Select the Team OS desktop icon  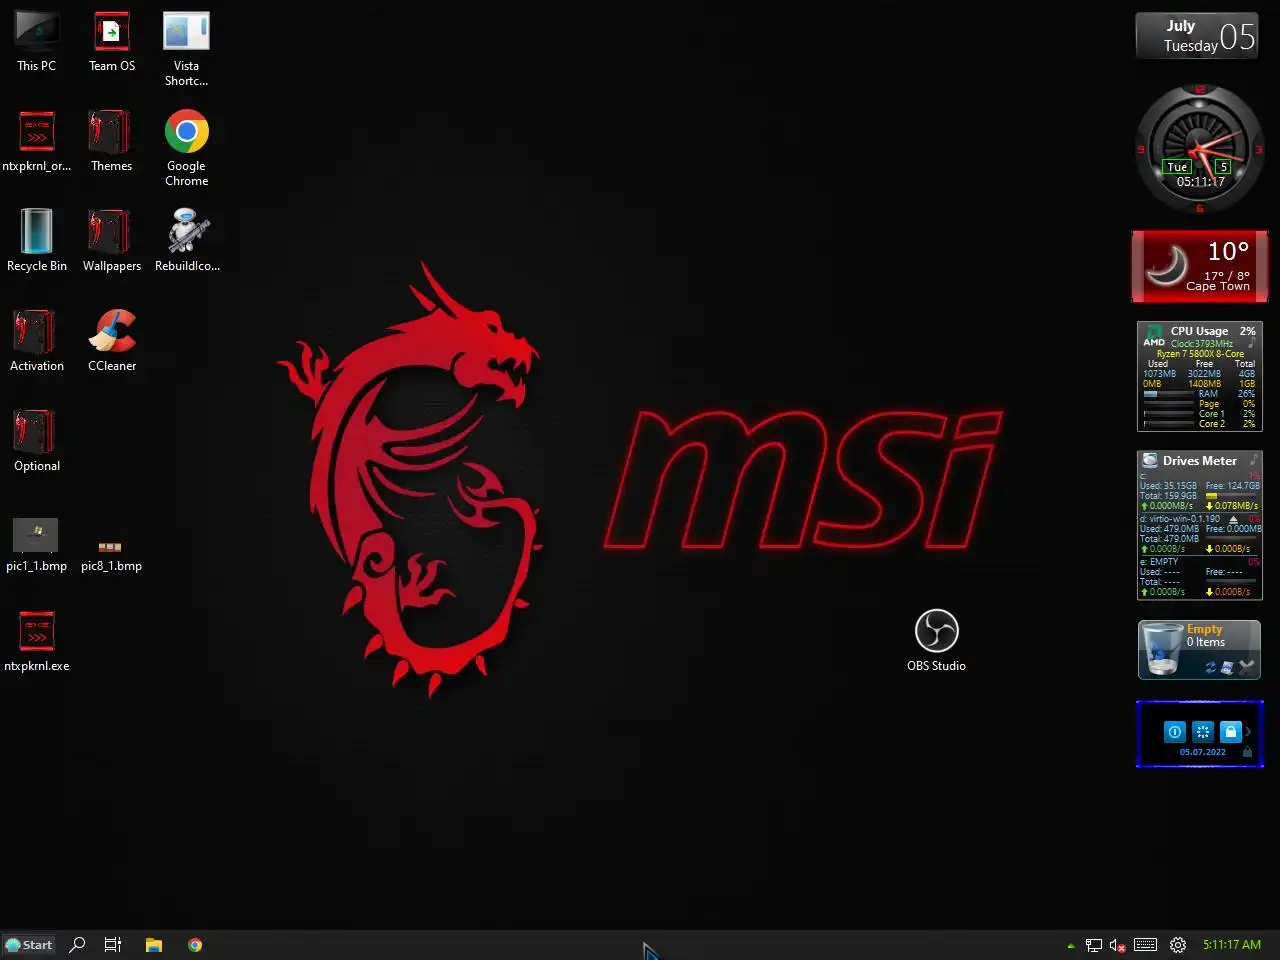(x=112, y=42)
